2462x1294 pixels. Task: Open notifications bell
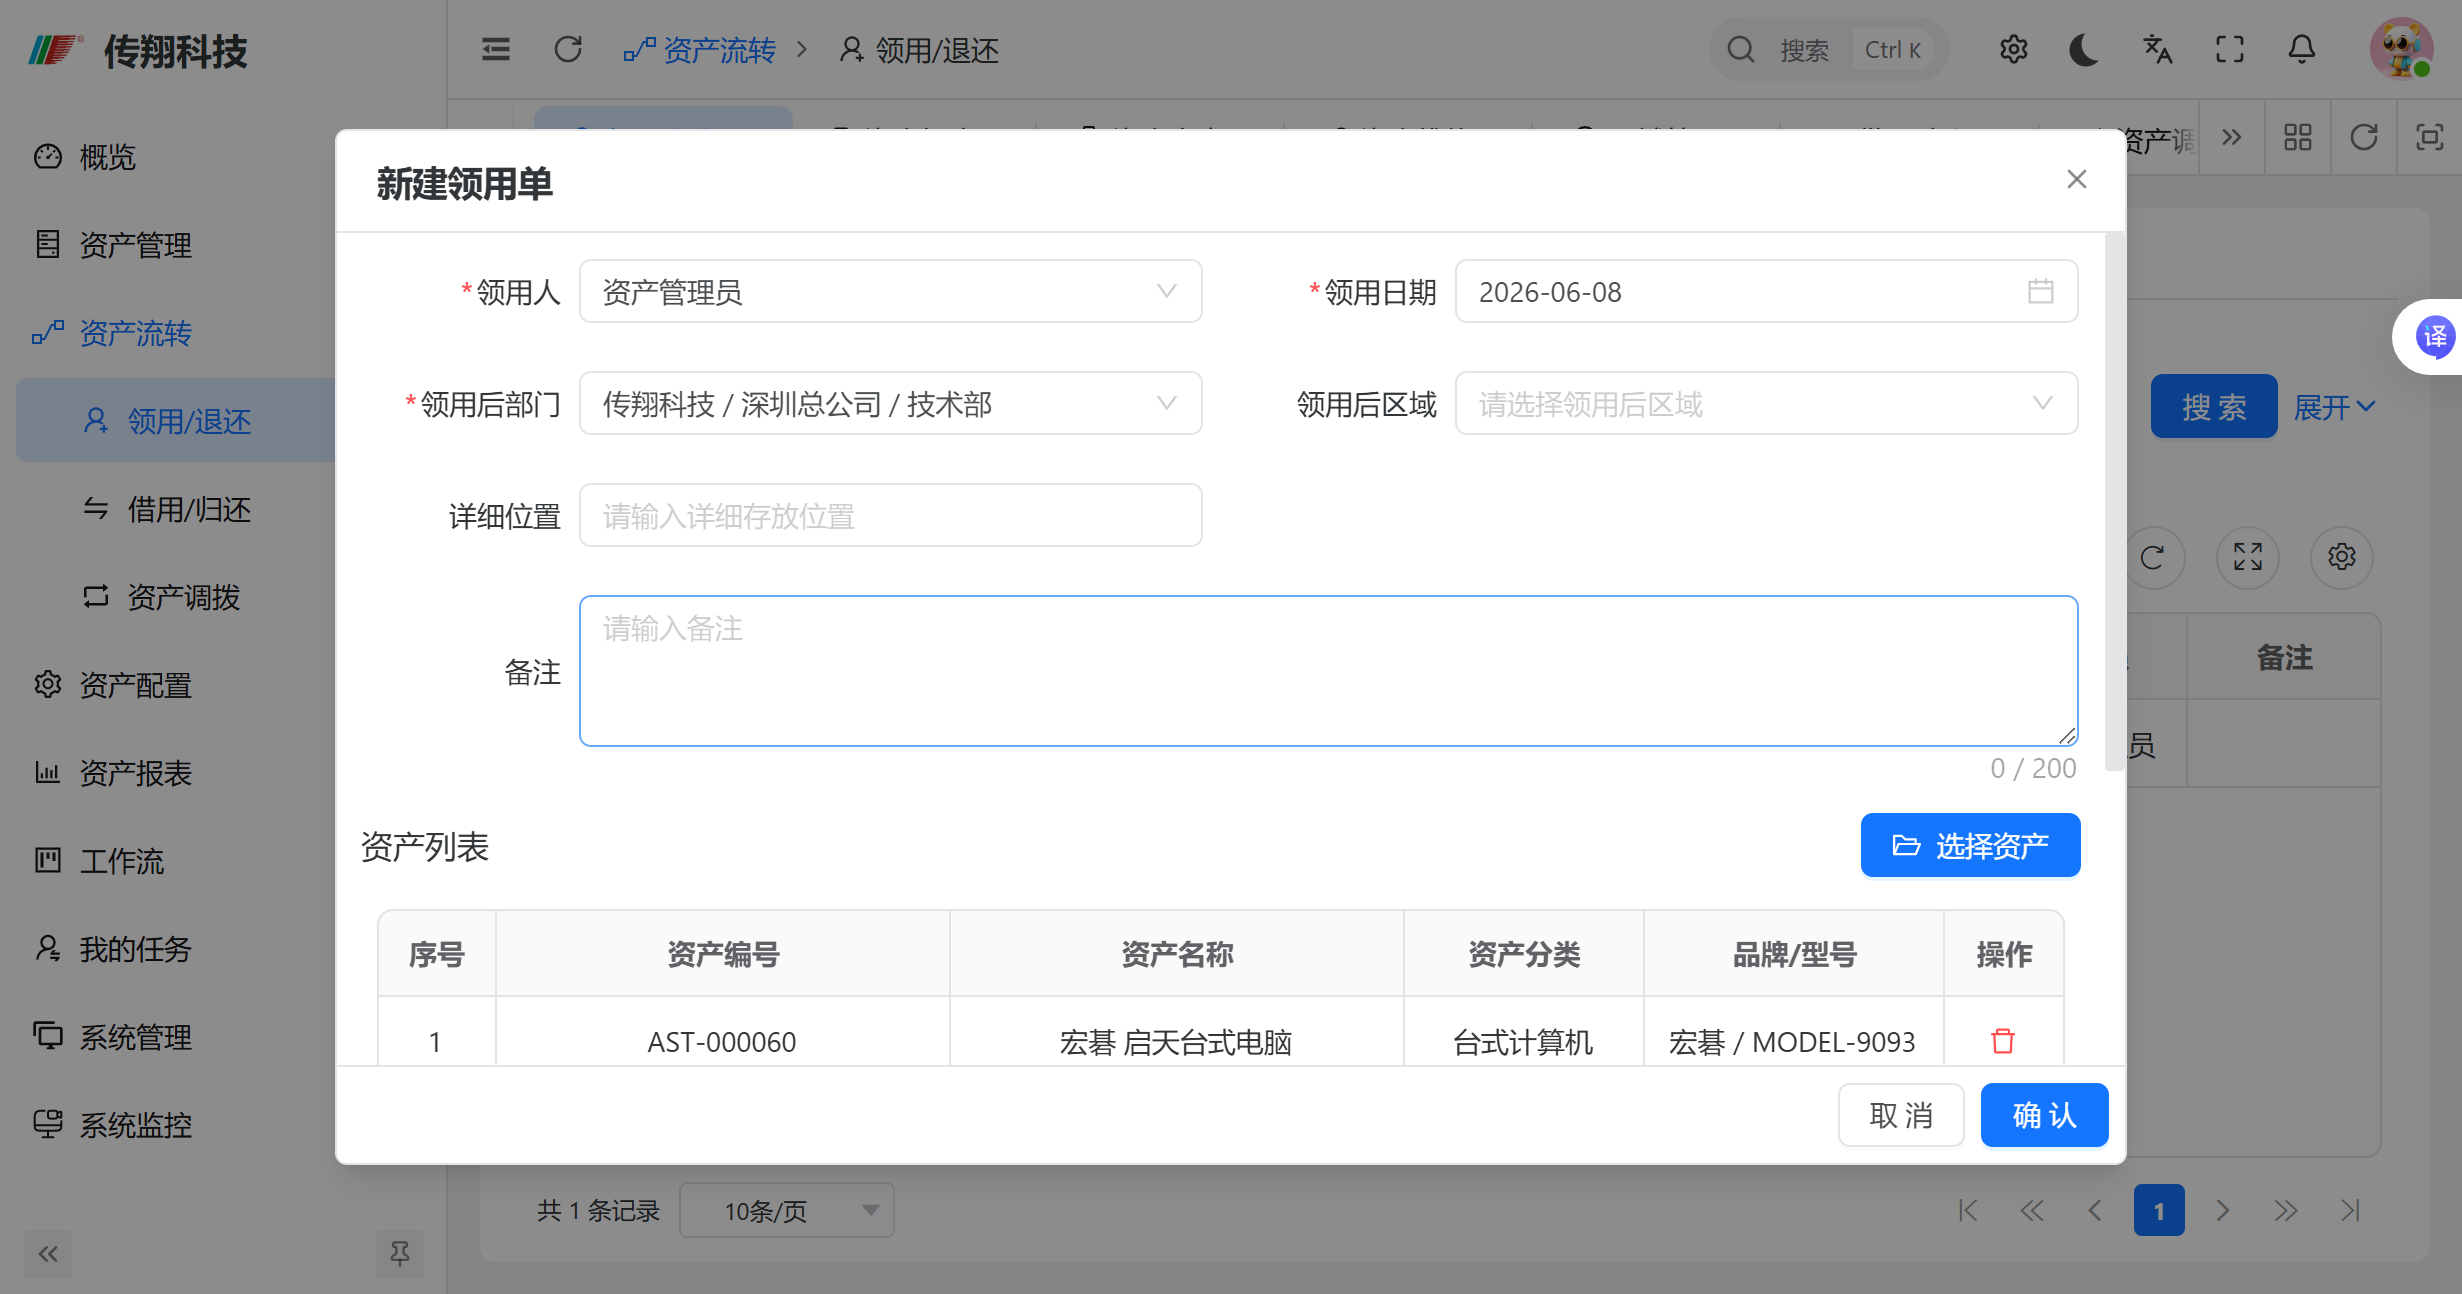[x=2301, y=49]
